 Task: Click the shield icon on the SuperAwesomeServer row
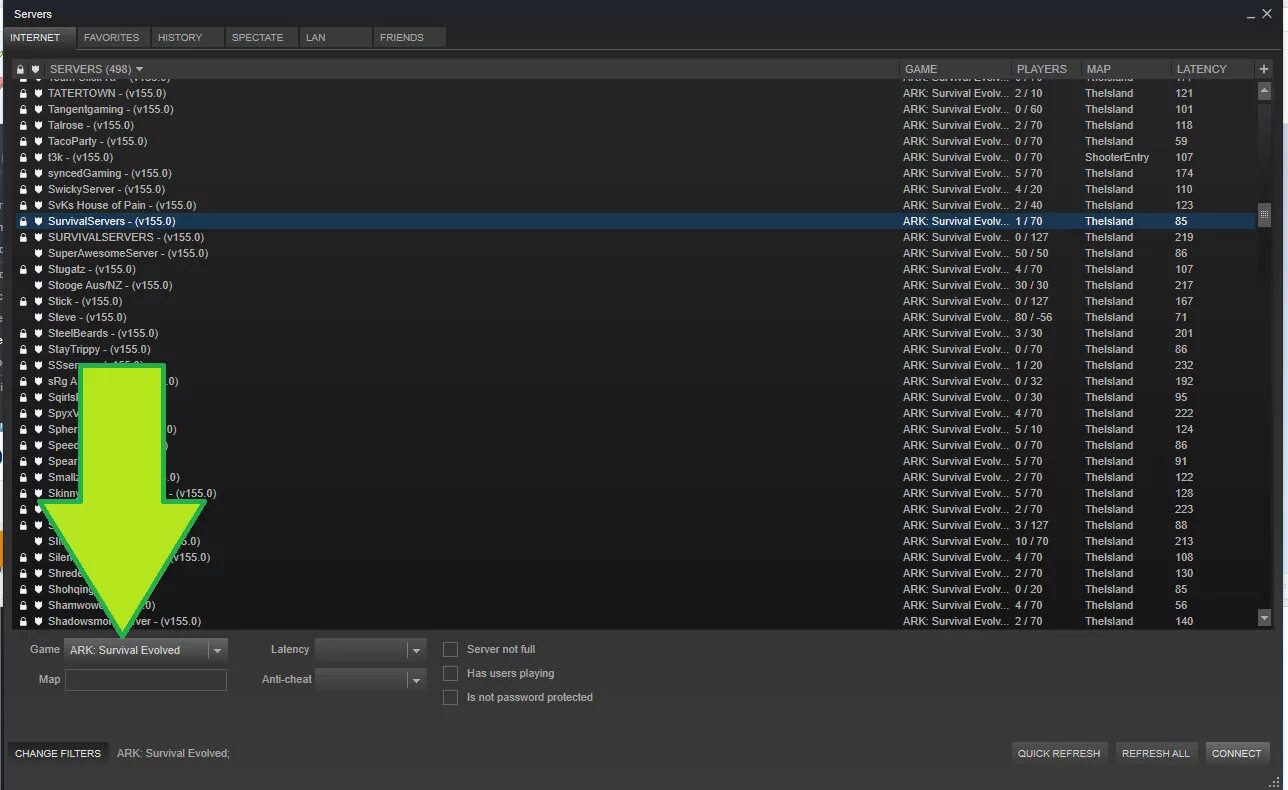tap(37, 253)
